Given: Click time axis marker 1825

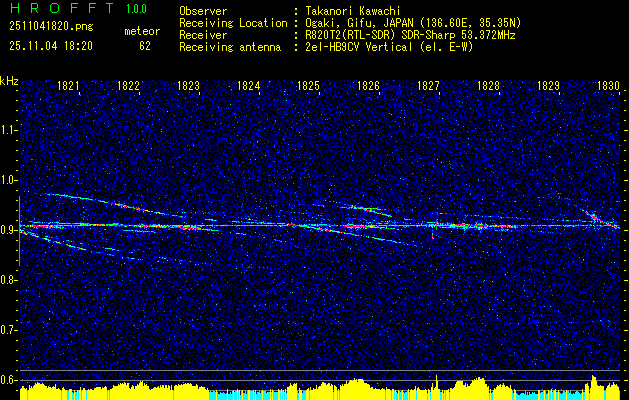Looking at the screenshot, I should pos(308,85).
